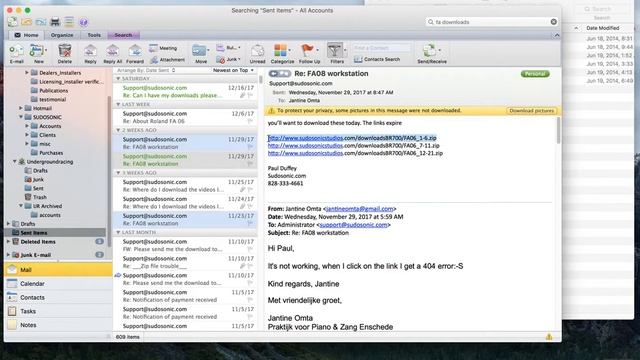Open the FA06_1-6.zip download link

tap(352, 138)
